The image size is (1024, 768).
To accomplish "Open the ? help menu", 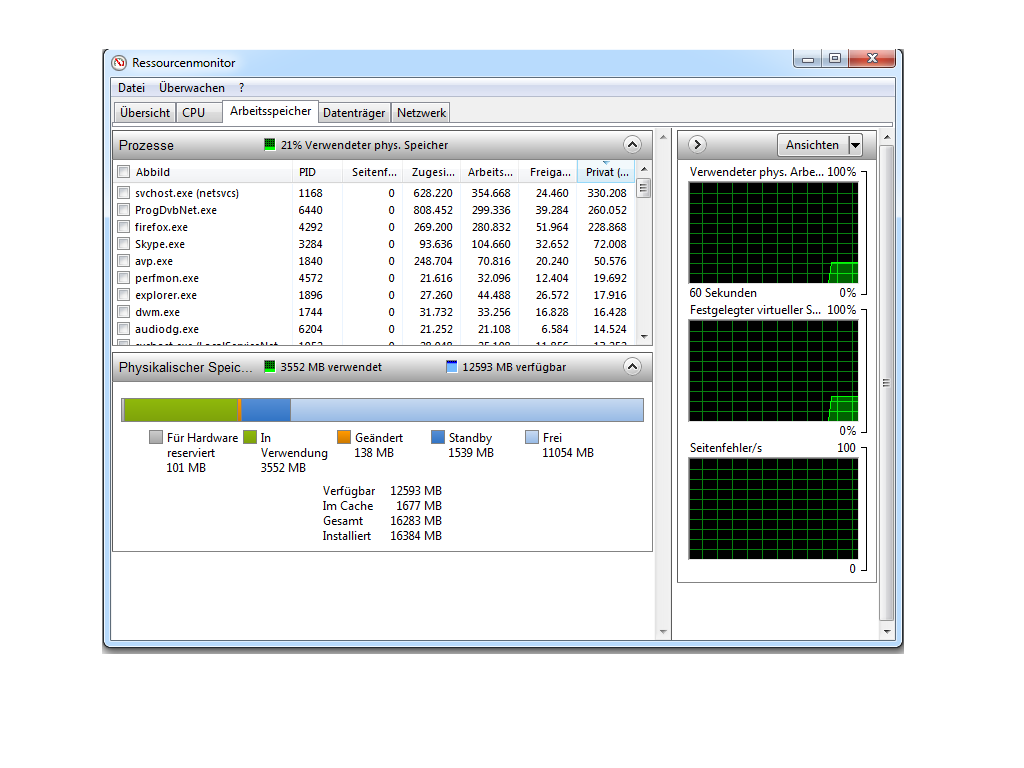I will (x=242, y=88).
